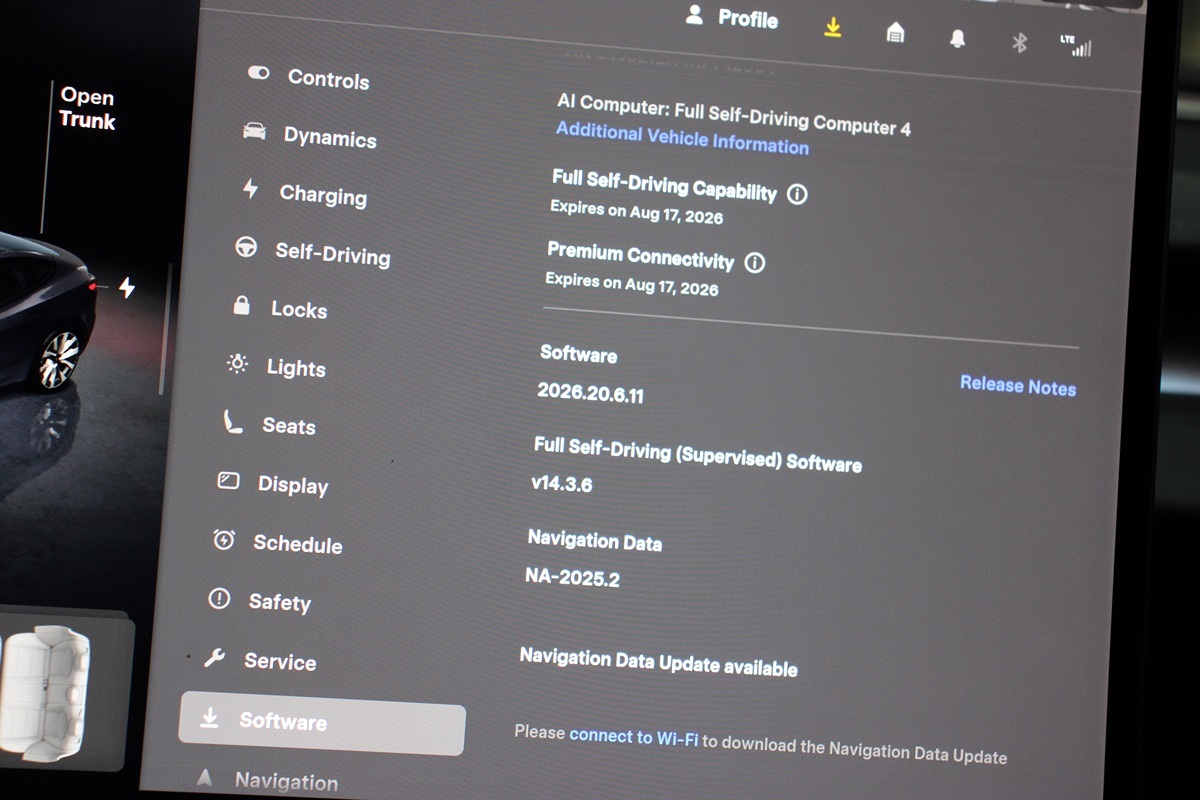The image size is (1200, 800).
Task: Open Additional Vehicle Information link
Action: point(682,138)
